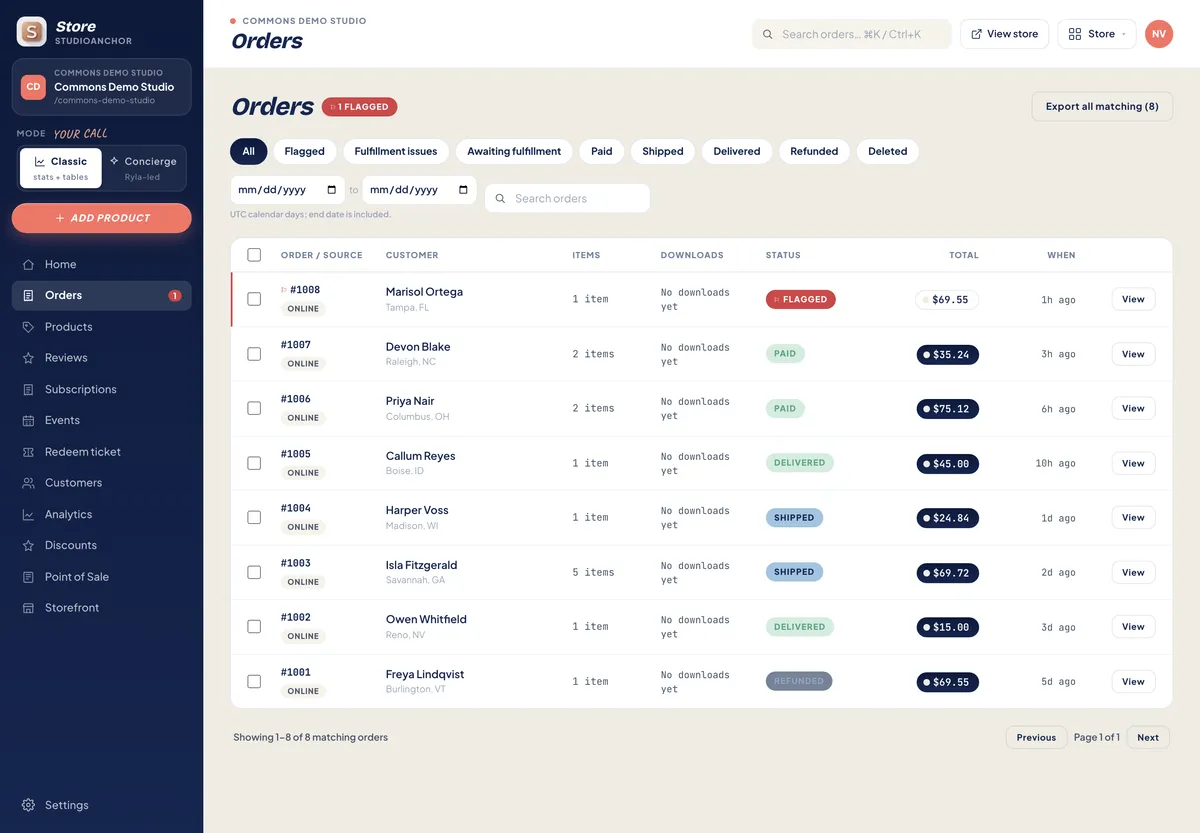This screenshot has width=1200, height=833.
Task: Click the top Search orders field
Action: (851, 34)
